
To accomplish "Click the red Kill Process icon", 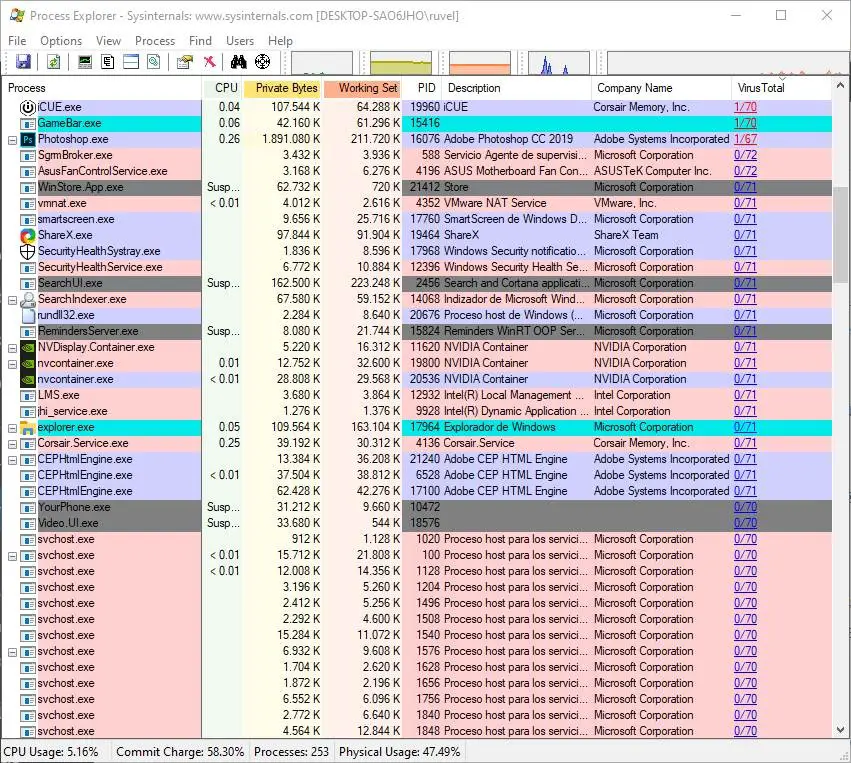I will [209, 62].
